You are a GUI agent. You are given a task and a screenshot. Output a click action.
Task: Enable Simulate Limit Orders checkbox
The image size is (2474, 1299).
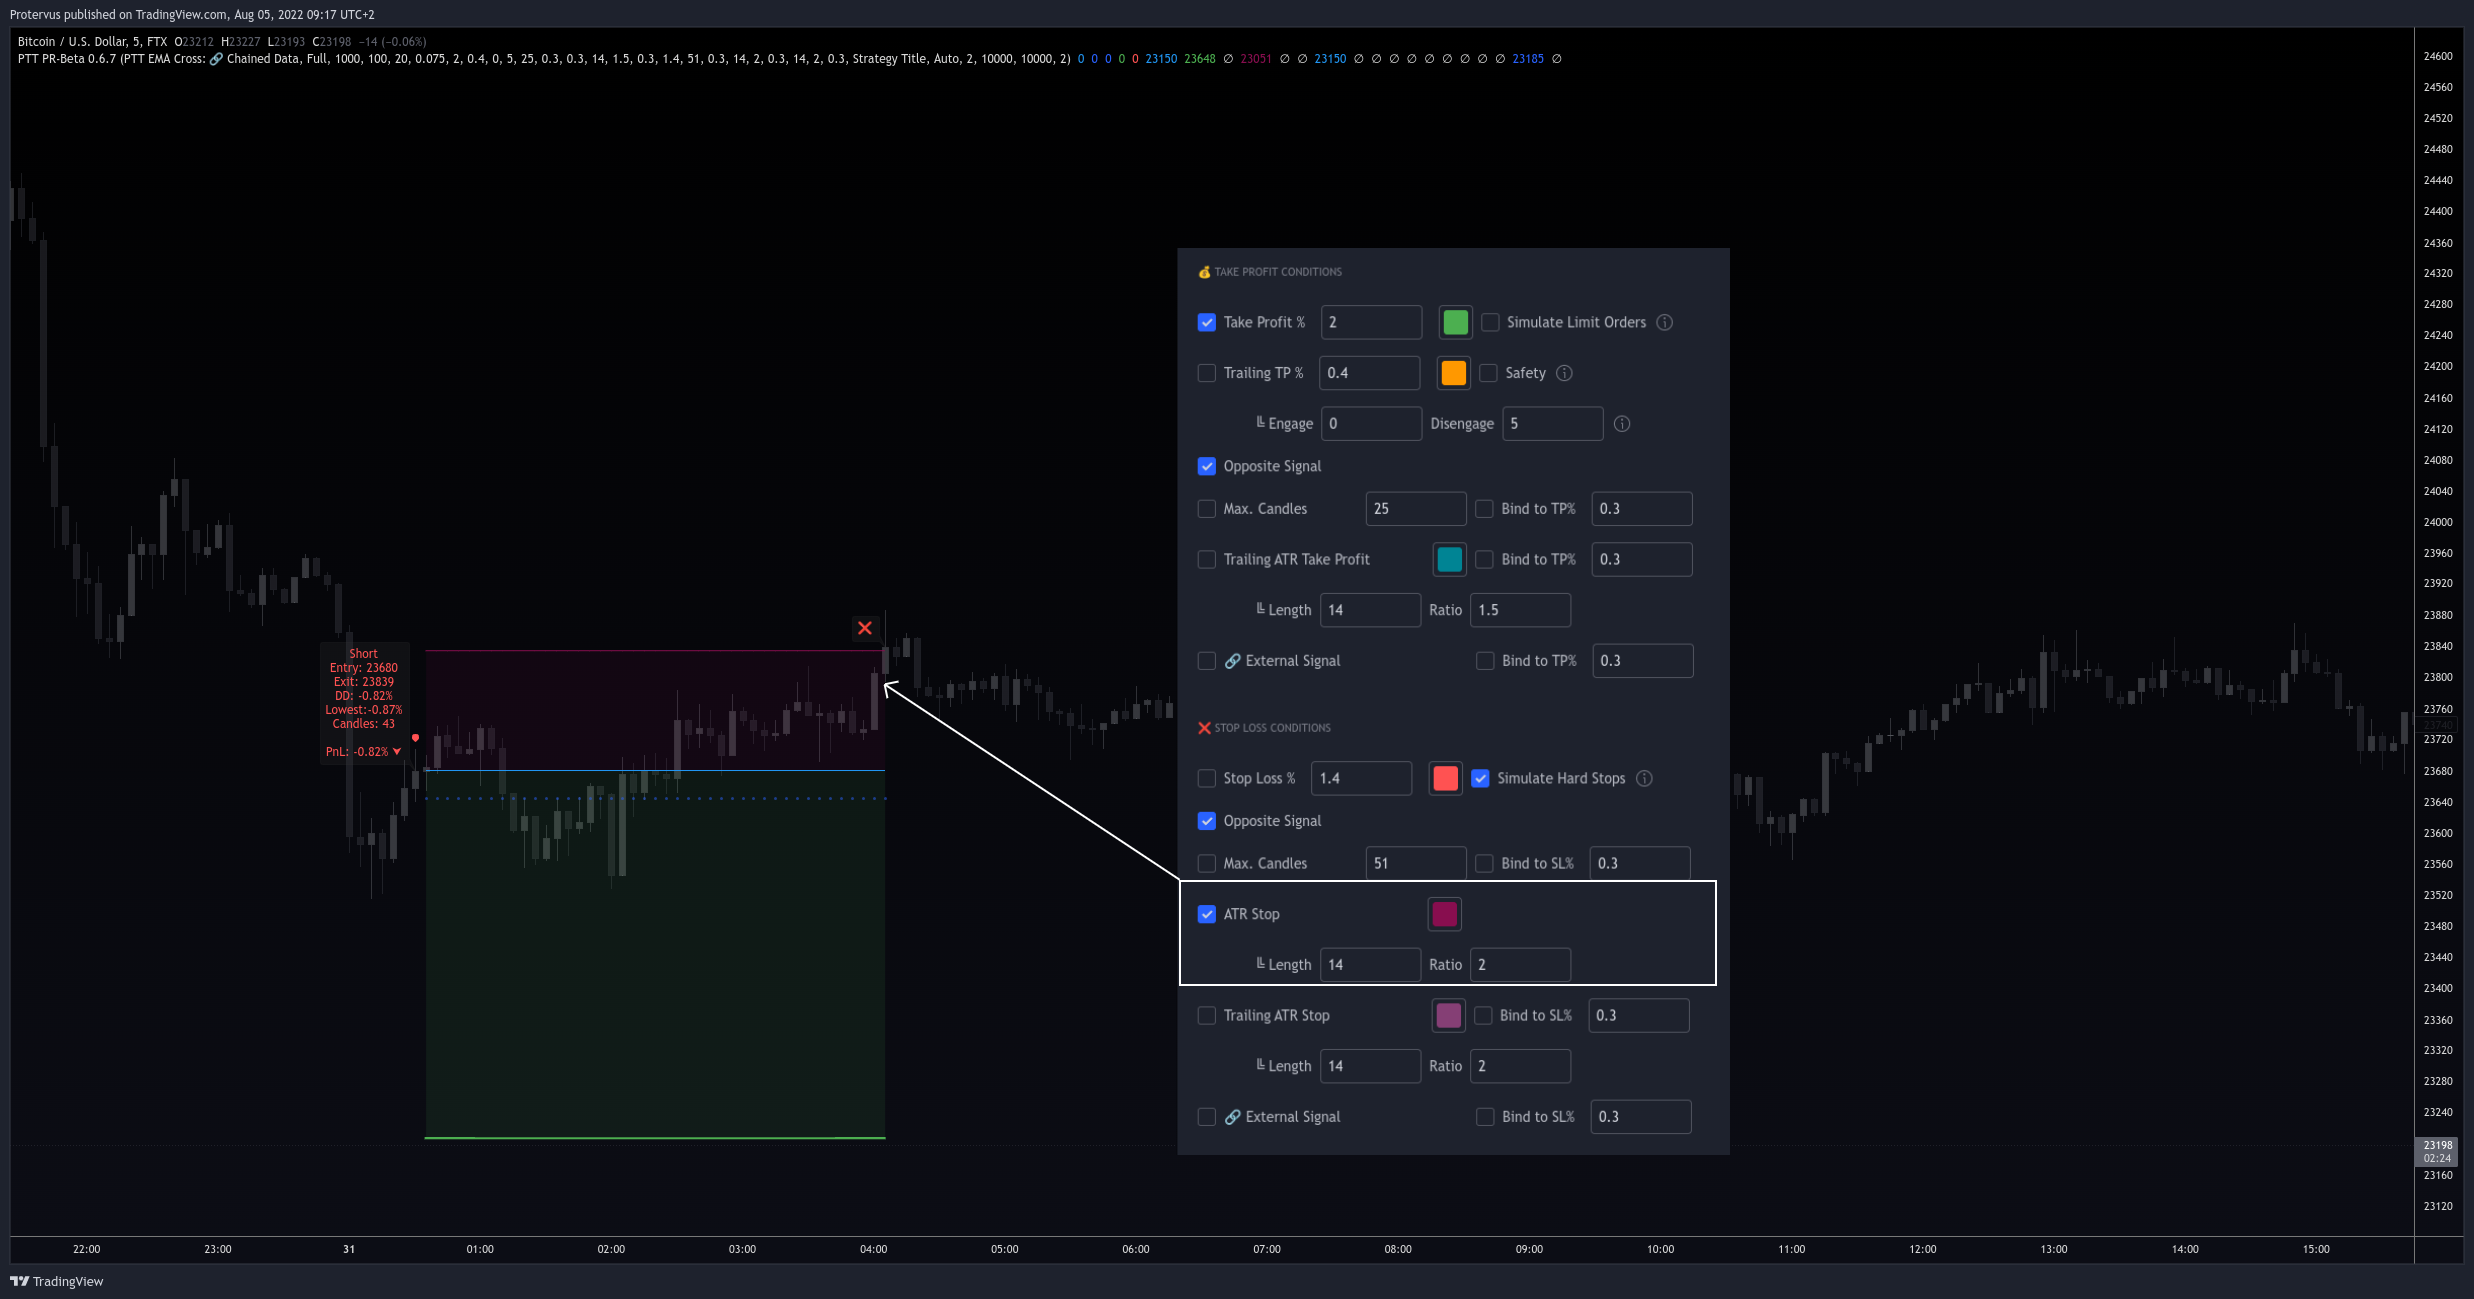point(1490,322)
